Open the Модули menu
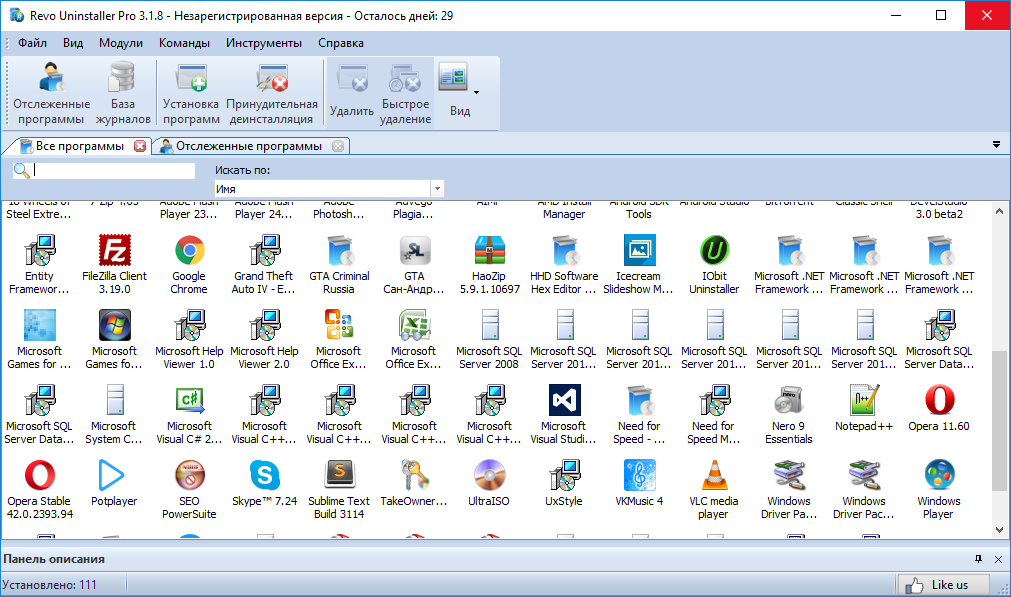 click(121, 43)
